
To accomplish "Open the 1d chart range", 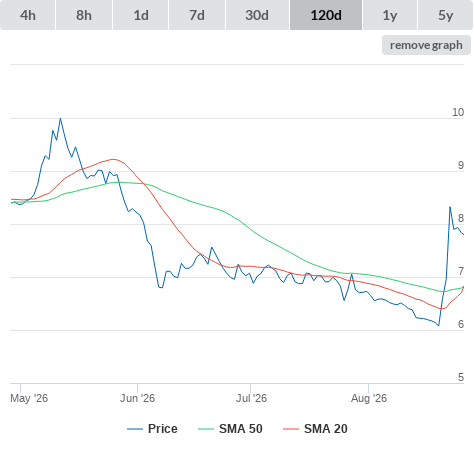I will (141, 15).
